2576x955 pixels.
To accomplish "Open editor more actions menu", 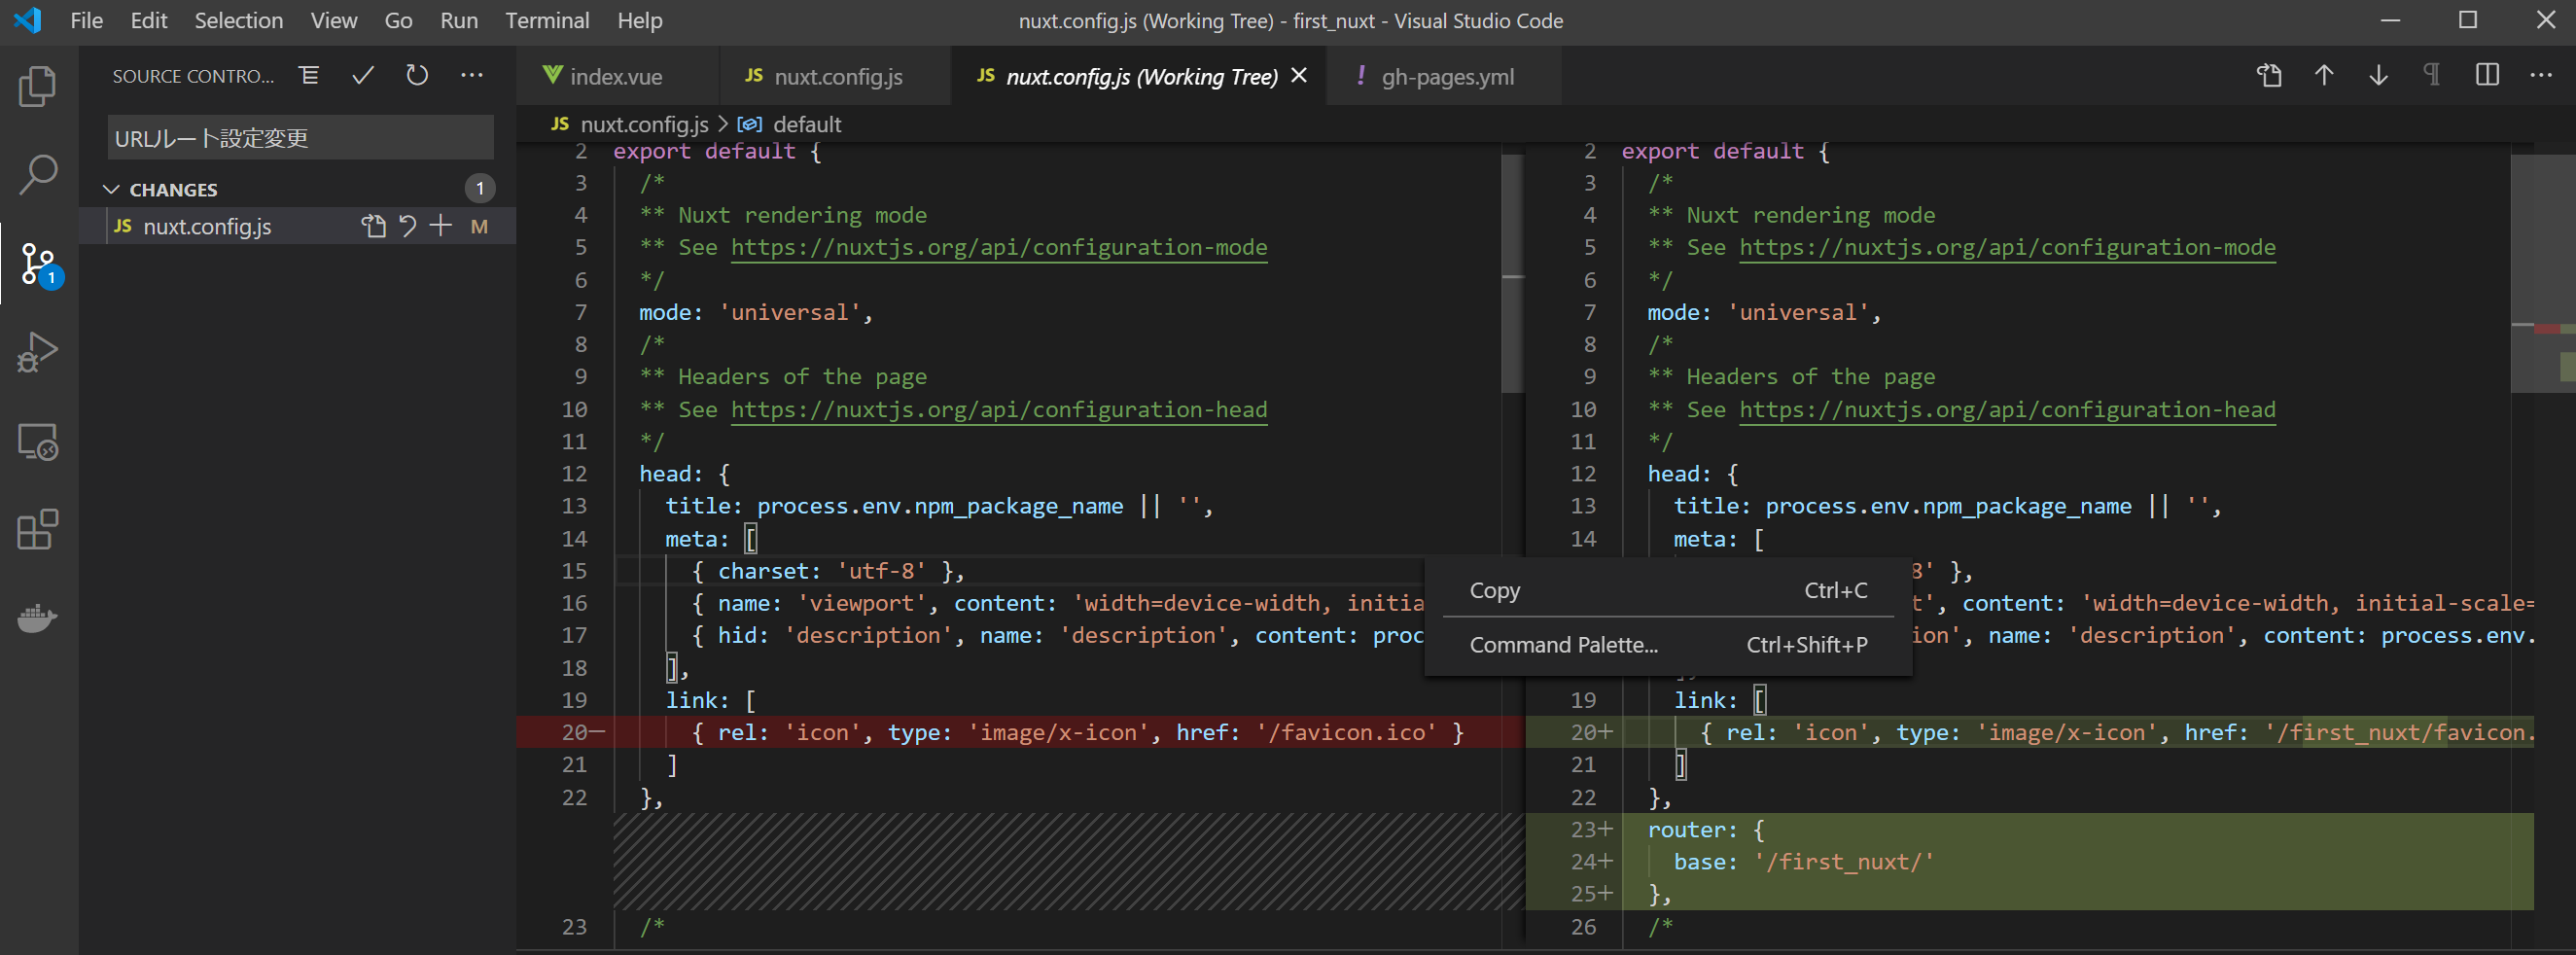I will (2541, 76).
